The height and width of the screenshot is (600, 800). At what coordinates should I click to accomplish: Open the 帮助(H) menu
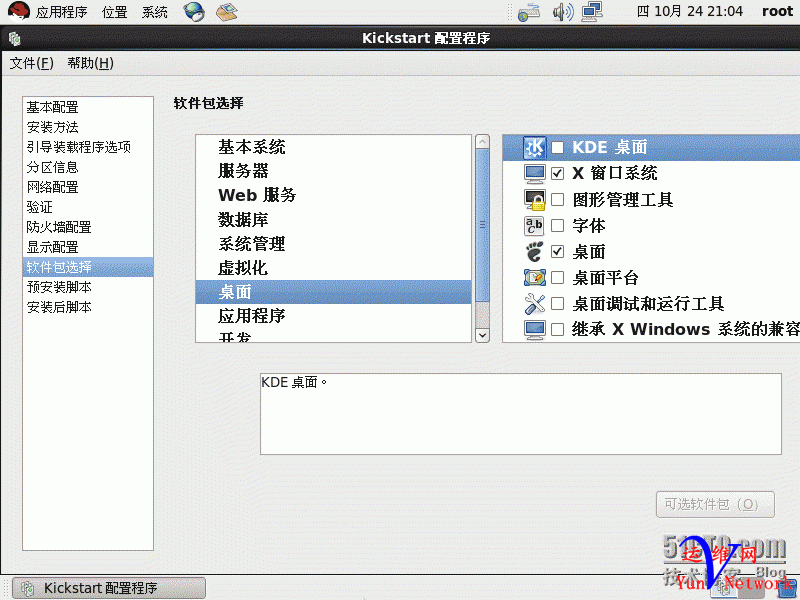click(90, 63)
